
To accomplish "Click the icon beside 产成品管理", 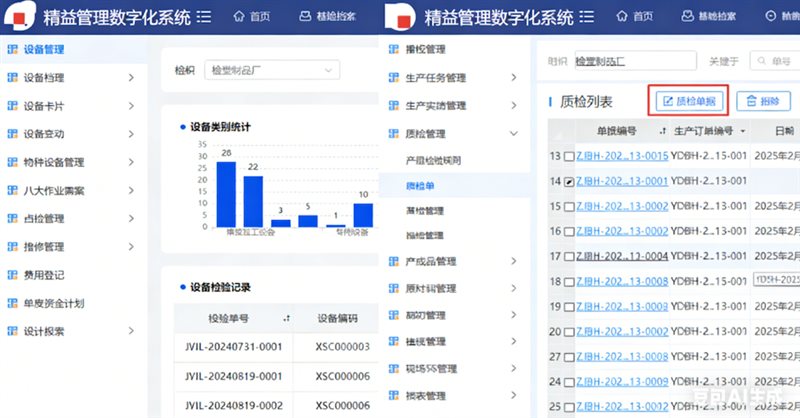I will [393, 261].
